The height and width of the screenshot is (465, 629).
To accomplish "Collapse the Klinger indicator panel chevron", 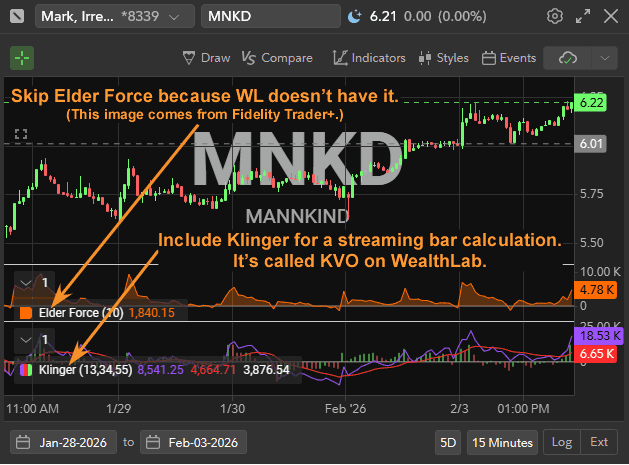I will click(x=26, y=340).
